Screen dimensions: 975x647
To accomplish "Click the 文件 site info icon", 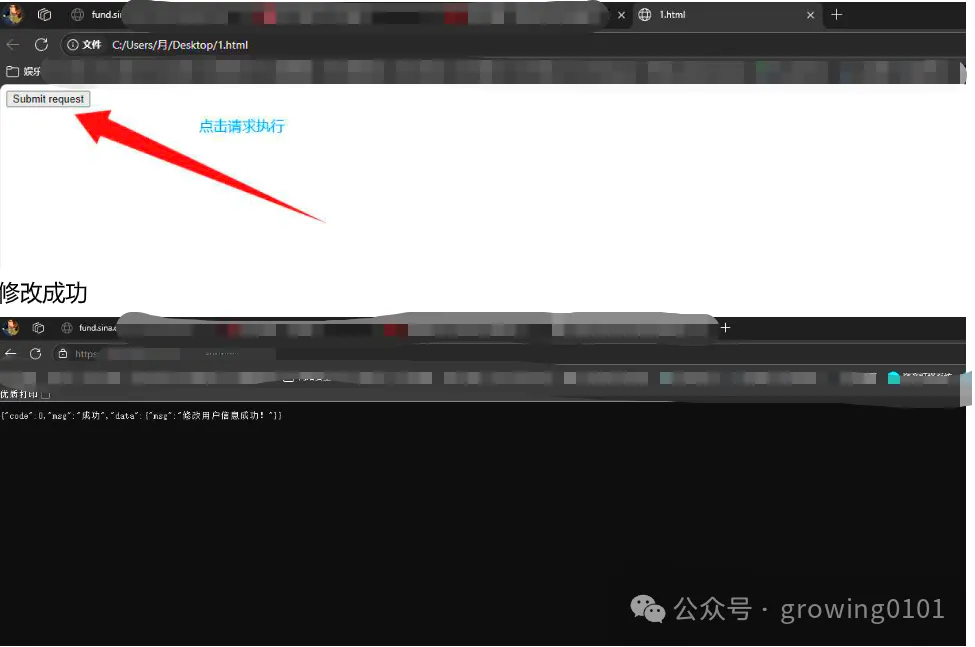I will click(84, 45).
